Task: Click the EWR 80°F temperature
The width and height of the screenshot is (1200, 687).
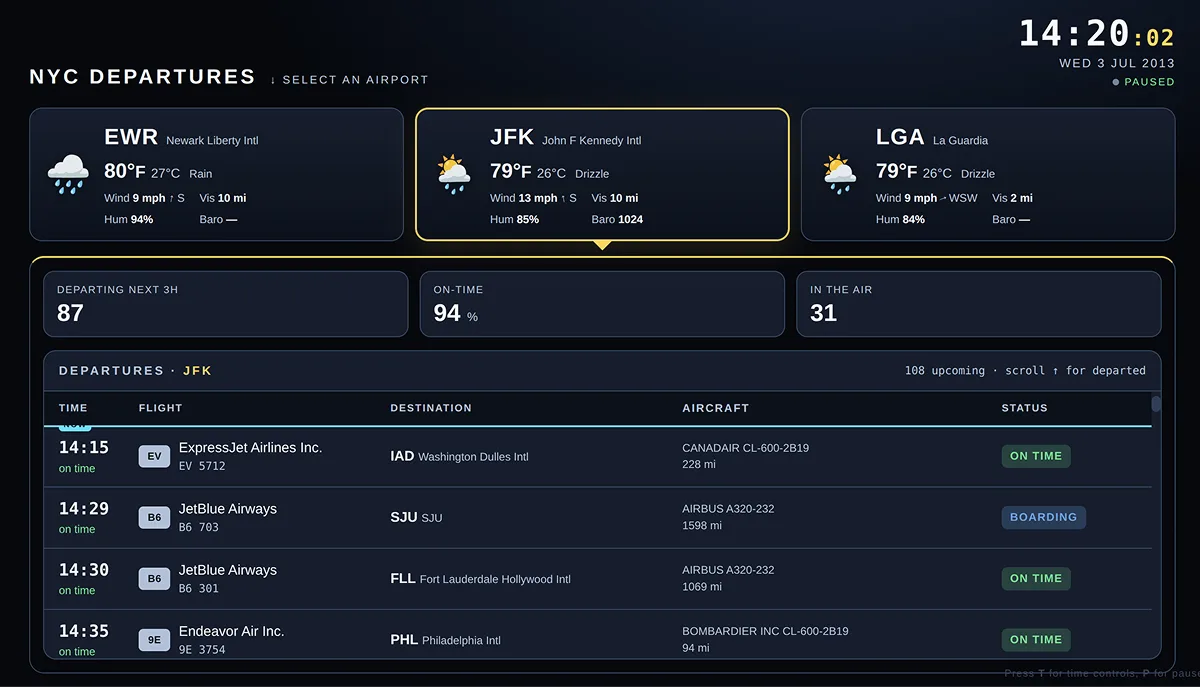Action: click(x=124, y=171)
